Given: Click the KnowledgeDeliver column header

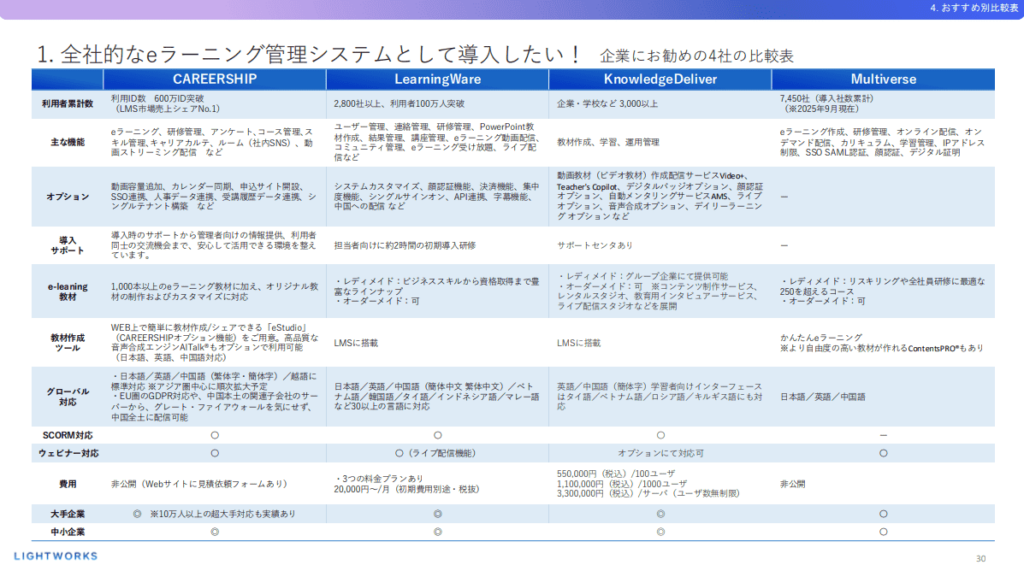Looking at the screenshot, I should point(660,79).
